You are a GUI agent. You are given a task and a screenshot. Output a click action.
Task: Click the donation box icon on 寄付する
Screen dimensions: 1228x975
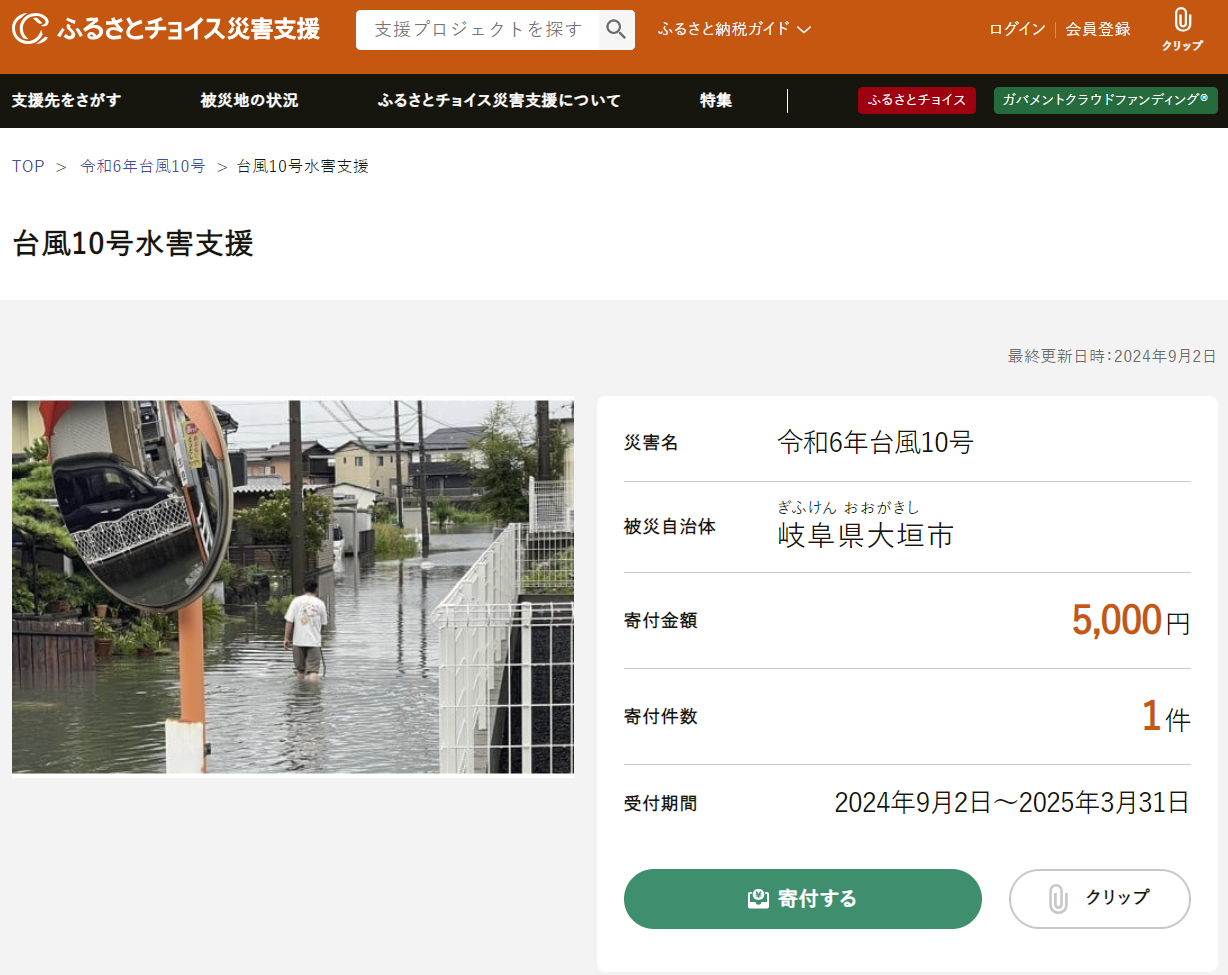[758, 898]
